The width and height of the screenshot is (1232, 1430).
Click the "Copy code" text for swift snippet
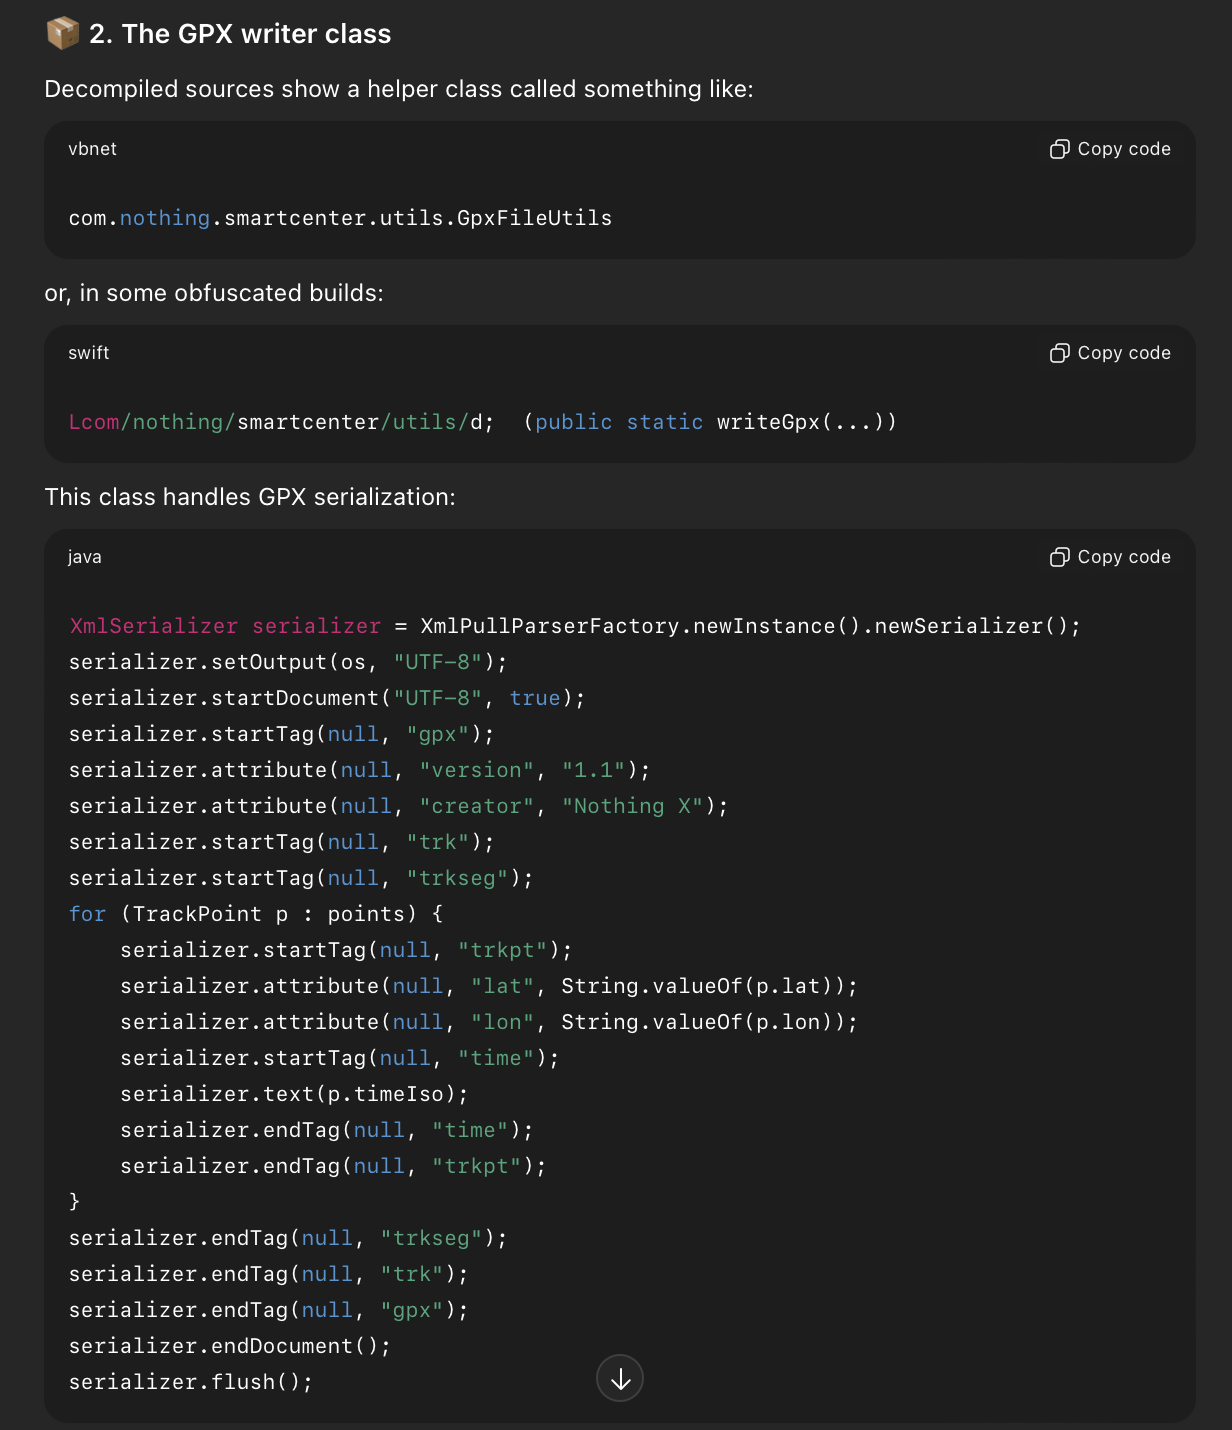(1123, 353)
